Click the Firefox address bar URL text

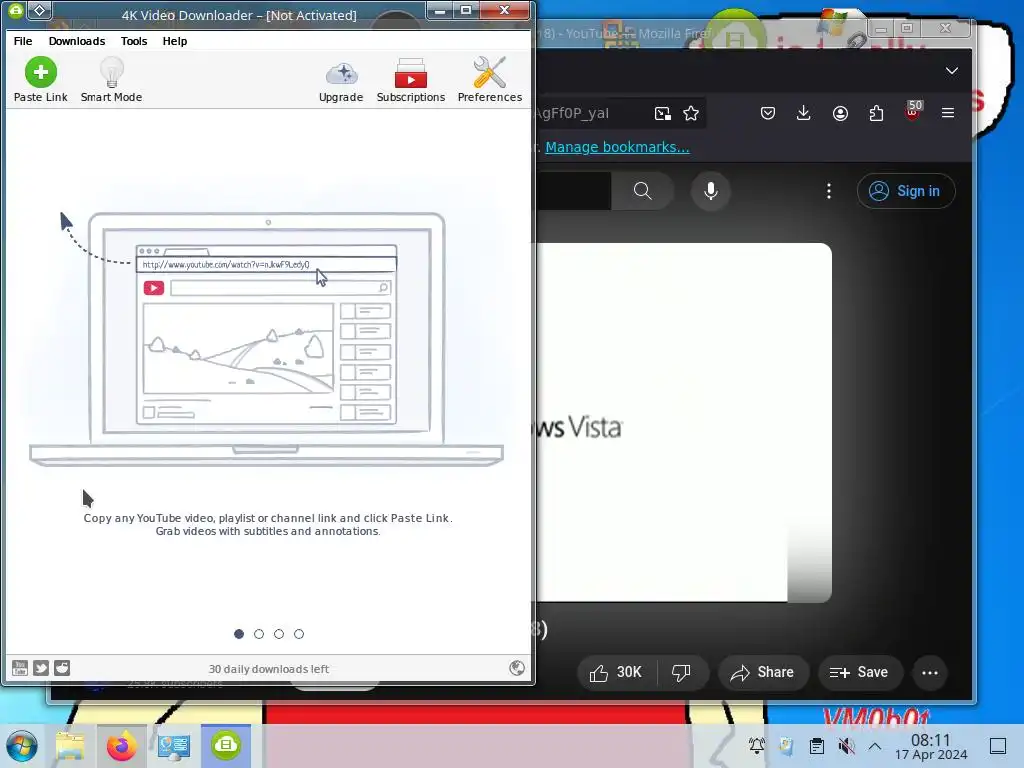[x=572, y=114]
